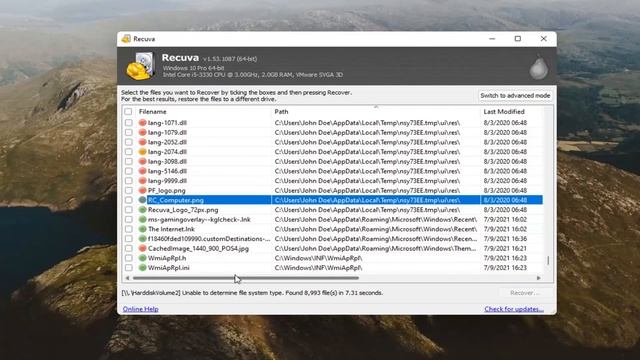Tick the checkbox for CachedImage_1440_900_POS4.jpg
Viewport: 640px width, 360px height.
point(129,248)
